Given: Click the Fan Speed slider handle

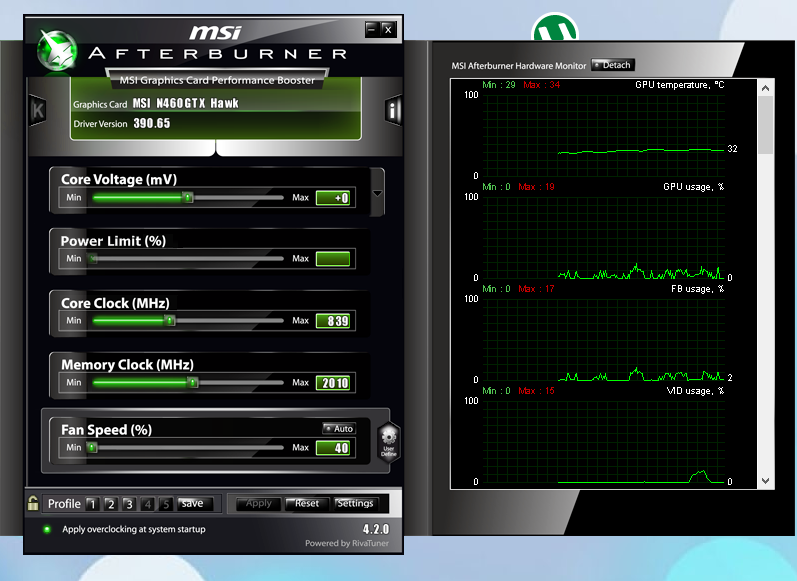Looking at the screenshot, I should click(92, 447).
